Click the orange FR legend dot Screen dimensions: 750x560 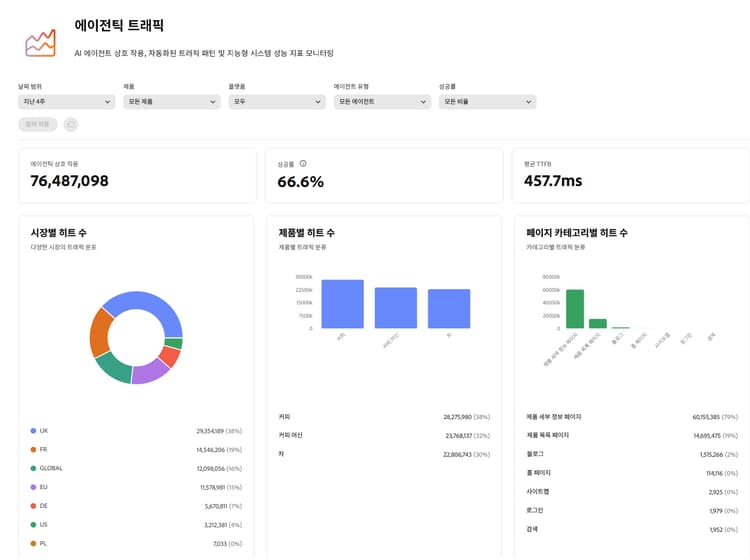pyautogui.click(x=33, y=450)
